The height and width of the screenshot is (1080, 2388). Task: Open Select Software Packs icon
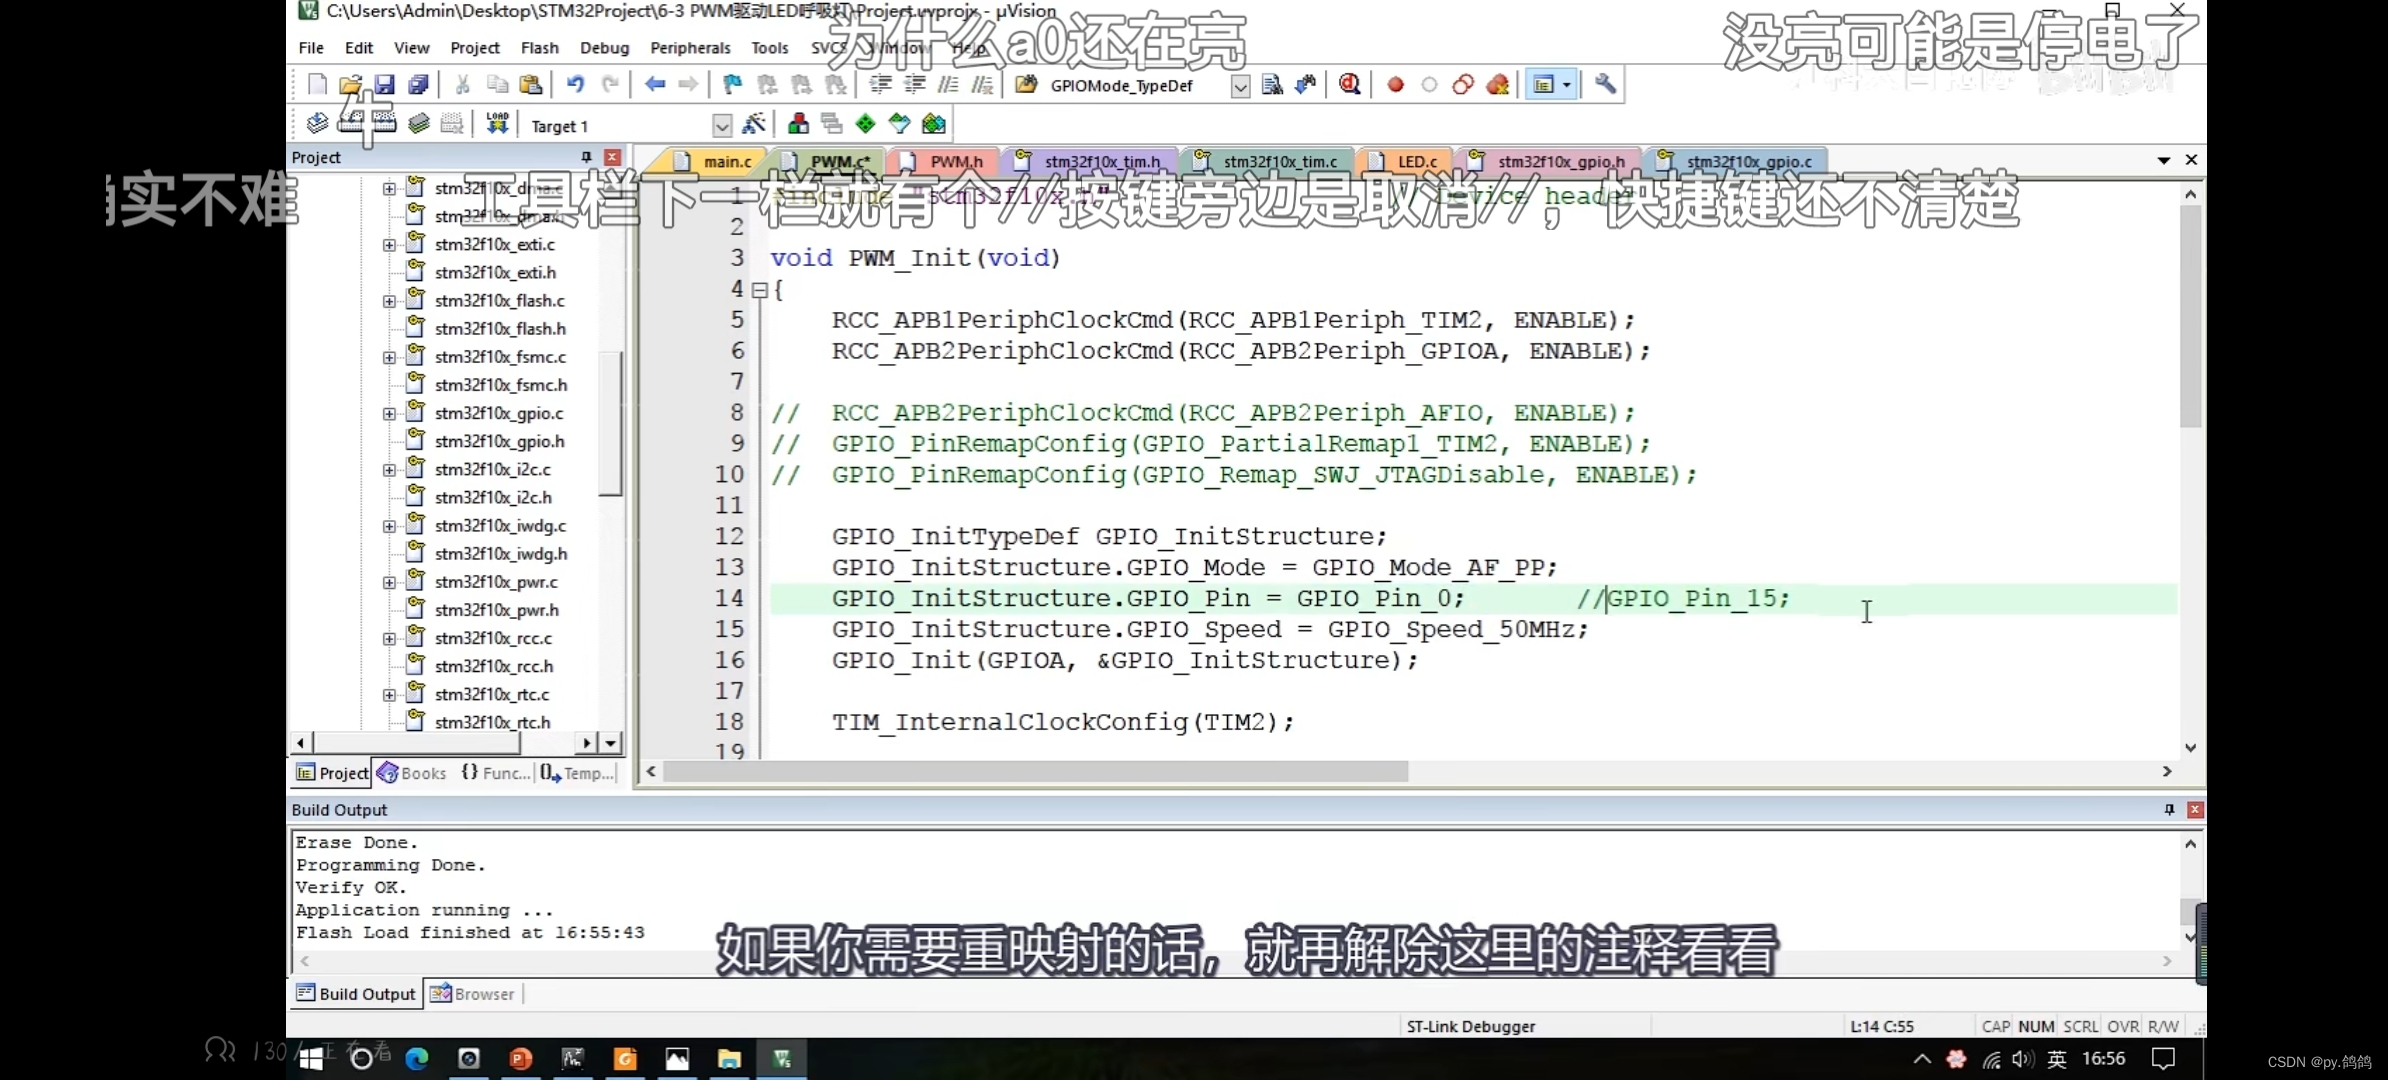[899, 123]
